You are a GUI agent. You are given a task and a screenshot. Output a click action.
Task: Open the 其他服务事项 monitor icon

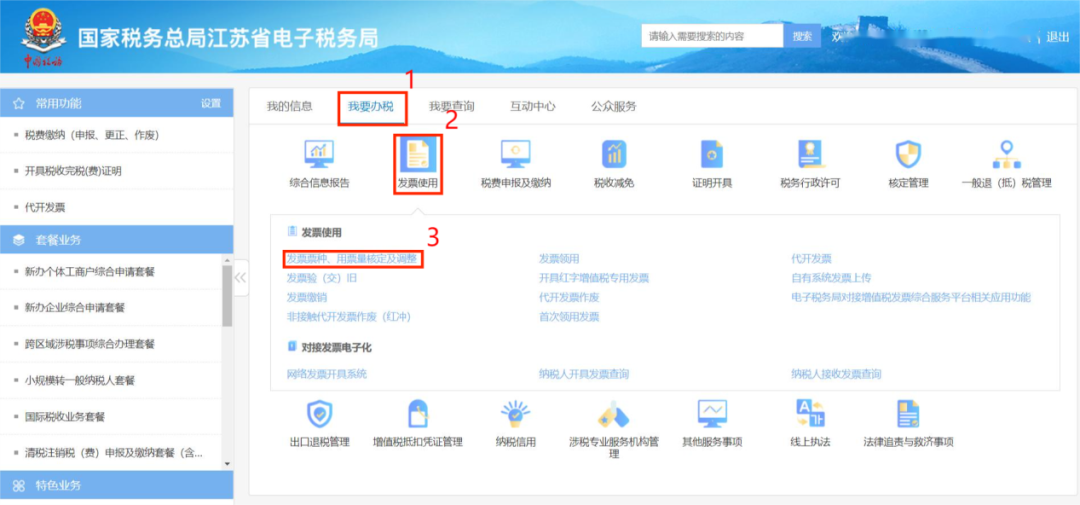click(712, 414)
